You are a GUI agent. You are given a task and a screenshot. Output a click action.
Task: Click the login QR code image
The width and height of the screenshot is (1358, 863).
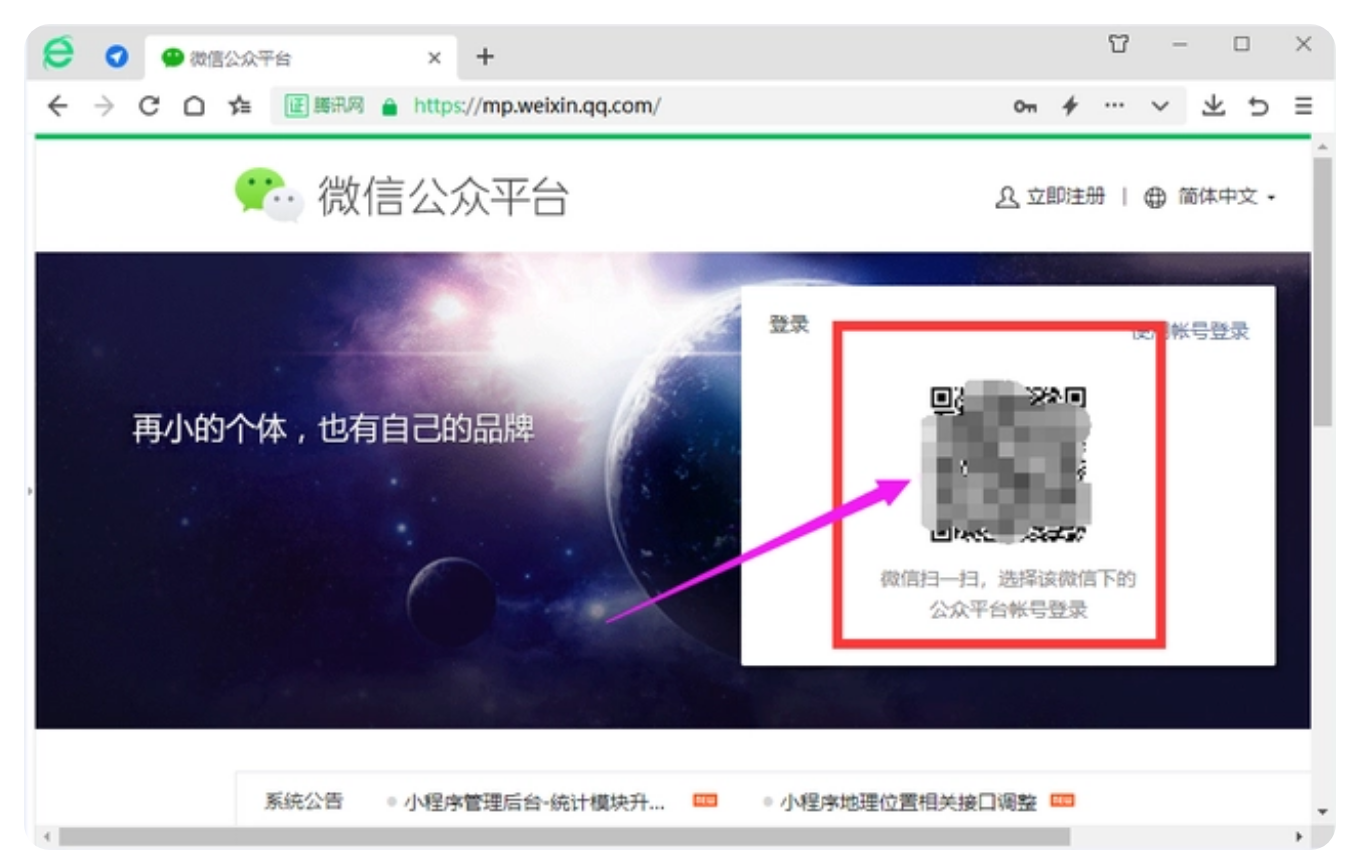point(1006,463)
